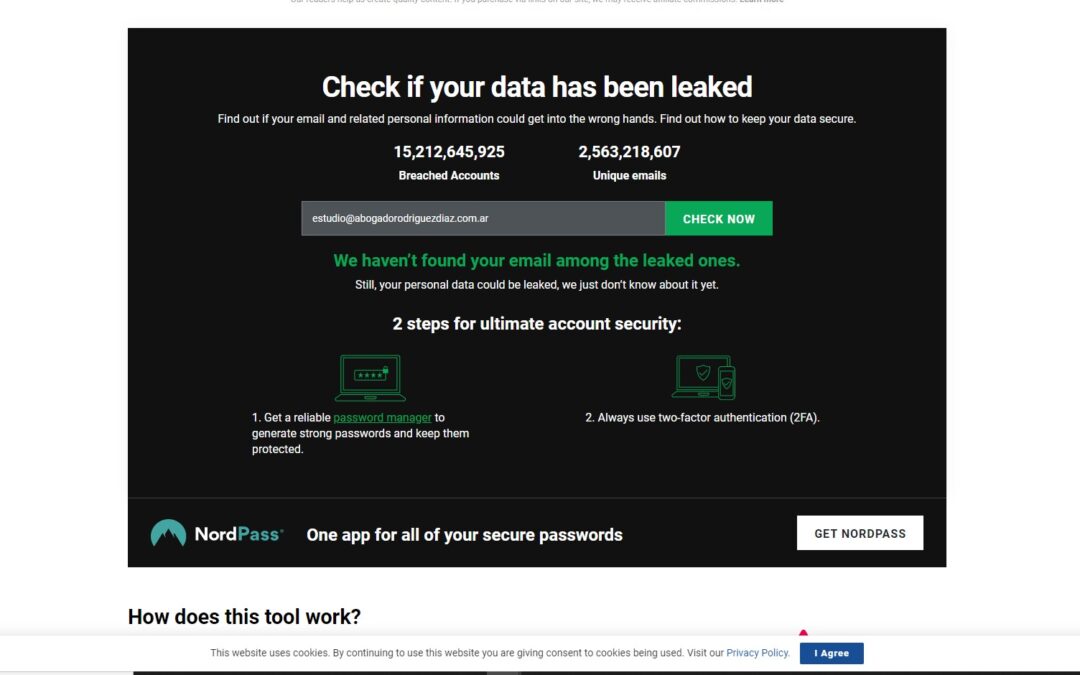Follow the password manager link

point(382,417)
